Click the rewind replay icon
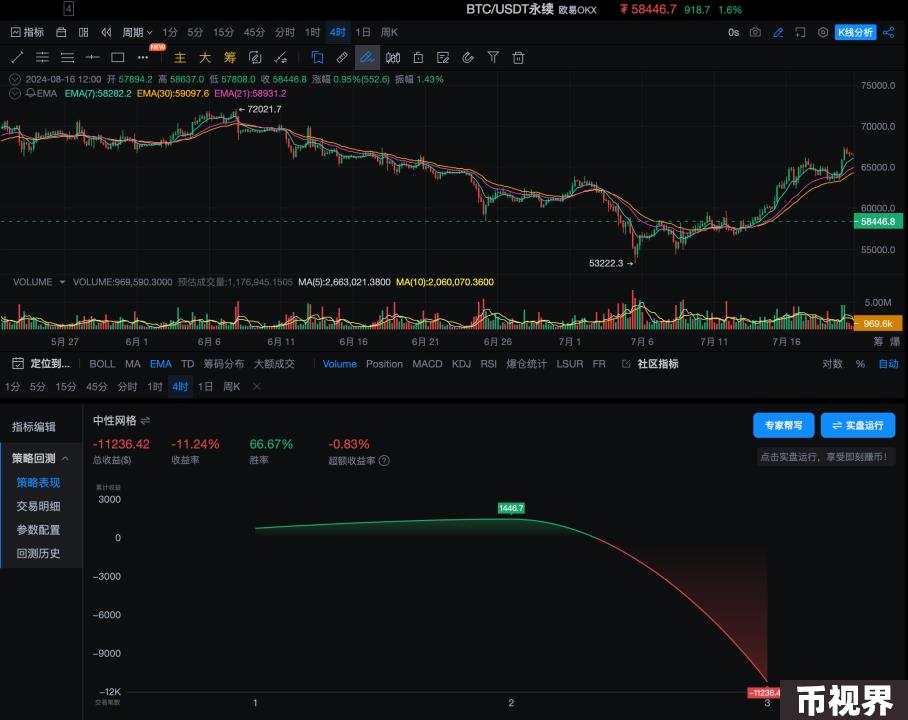Viewport: 908px width, 720px height. point(106,32)
